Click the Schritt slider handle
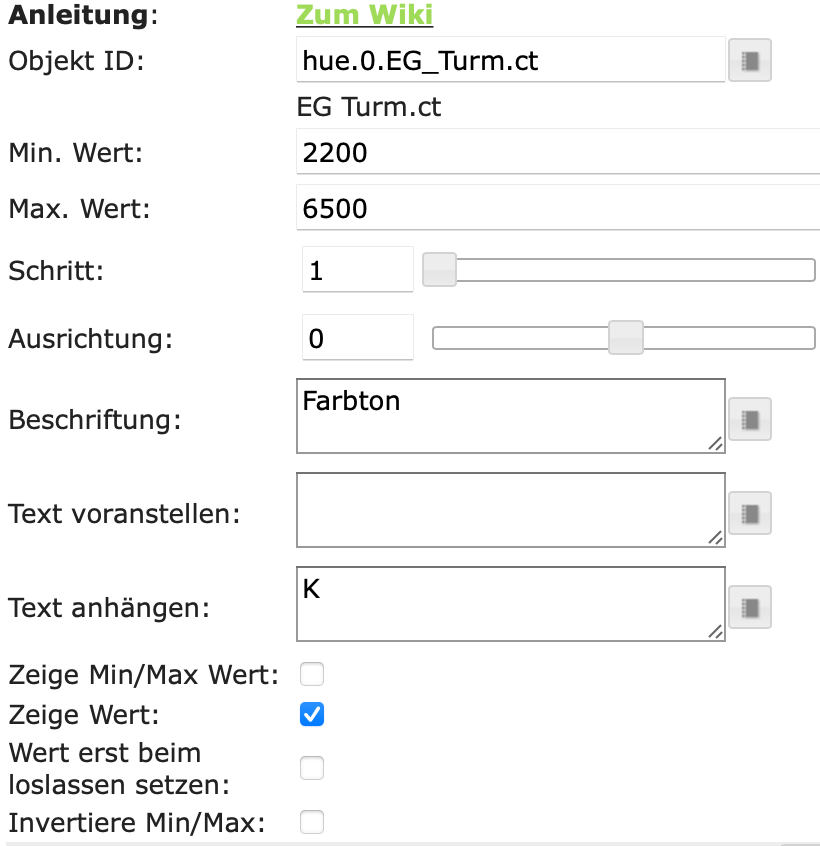This screenshot has width=820, height=846. pos(440,270)
